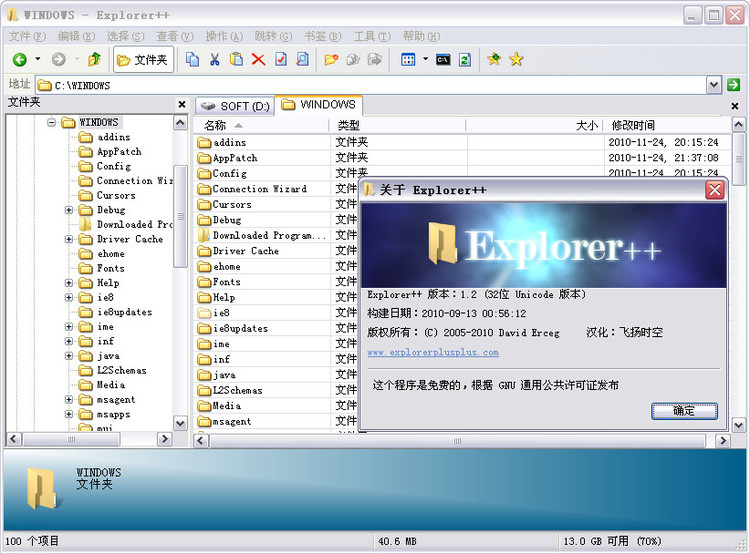The height and width of the screenshot is (554, 750).
Task: Click the C:\WINDOWS address field
Action: coord(371,85)
